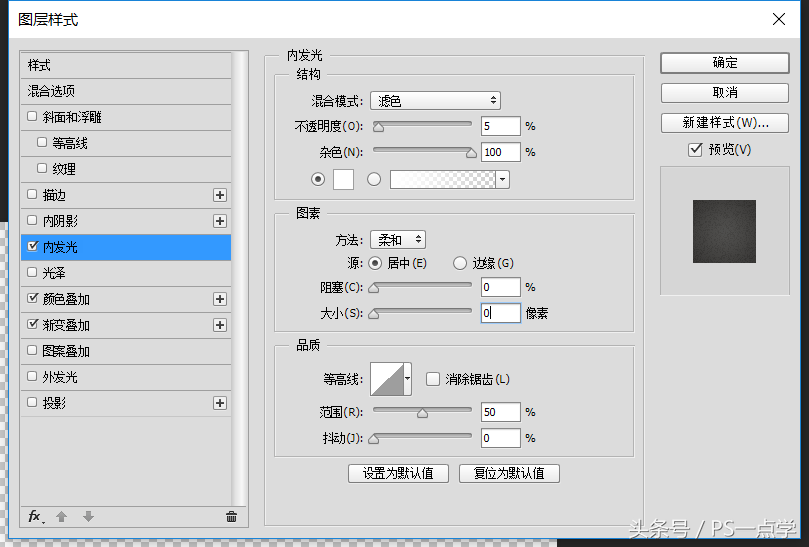This screenshot has height=547, width=809.
Task: Open the fx add-style menu
Action: (36, 517)
